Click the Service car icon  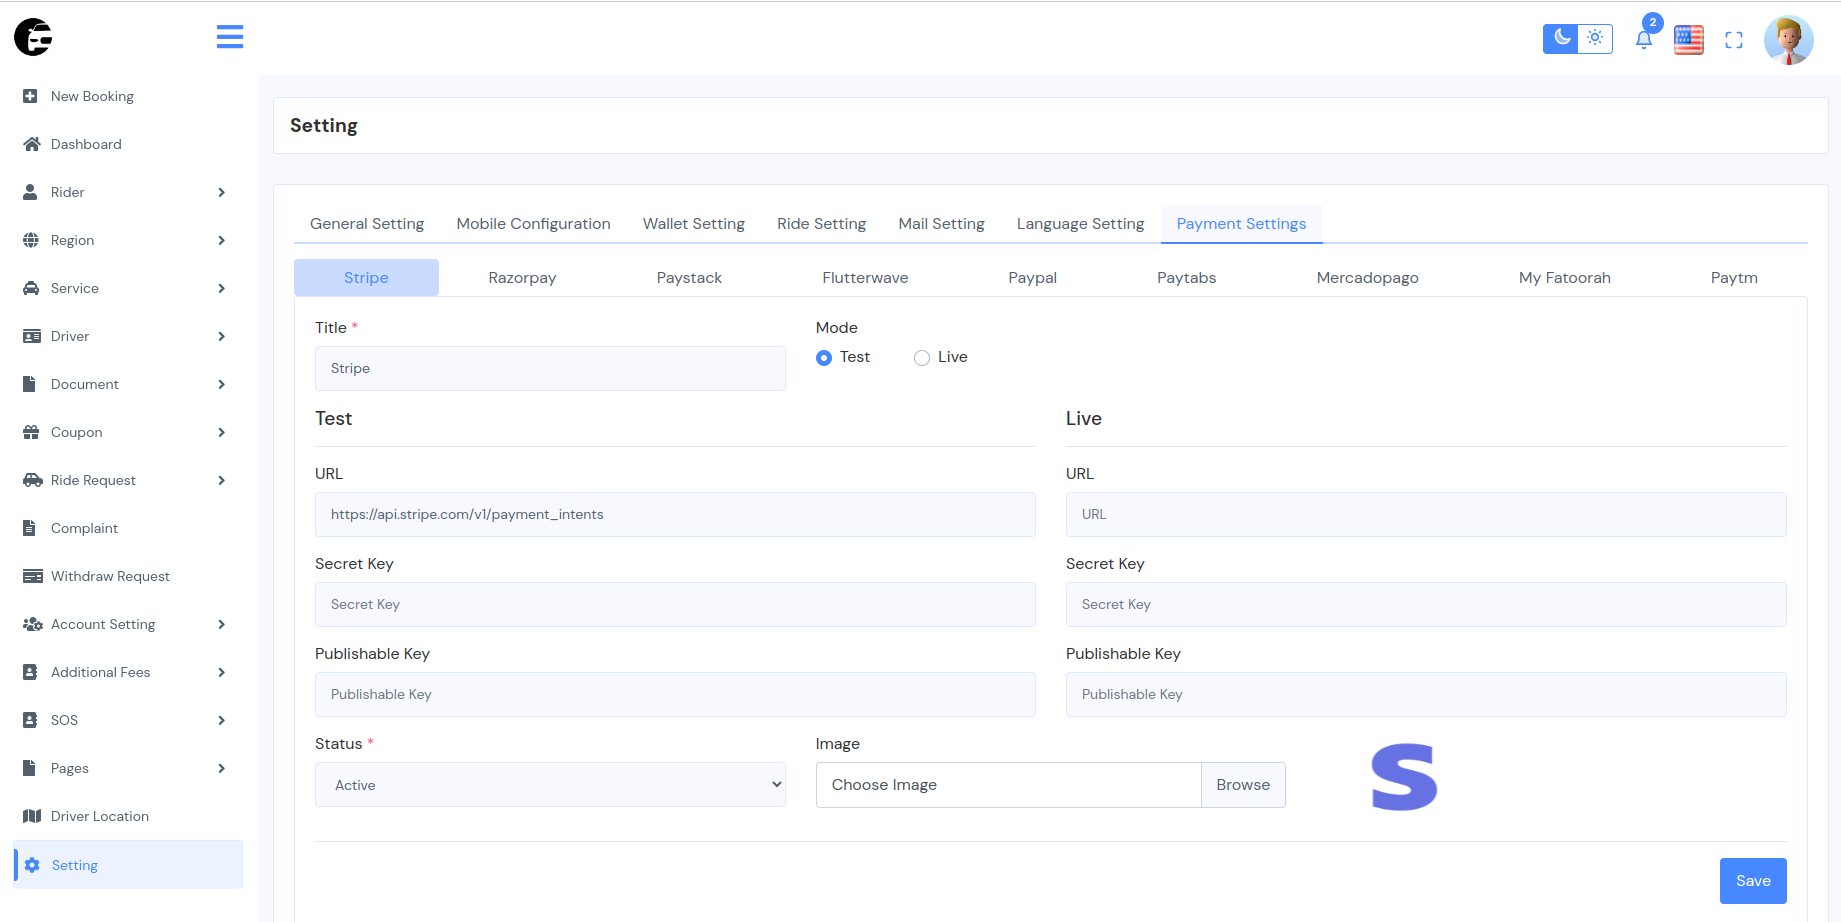tap(31, 288)
